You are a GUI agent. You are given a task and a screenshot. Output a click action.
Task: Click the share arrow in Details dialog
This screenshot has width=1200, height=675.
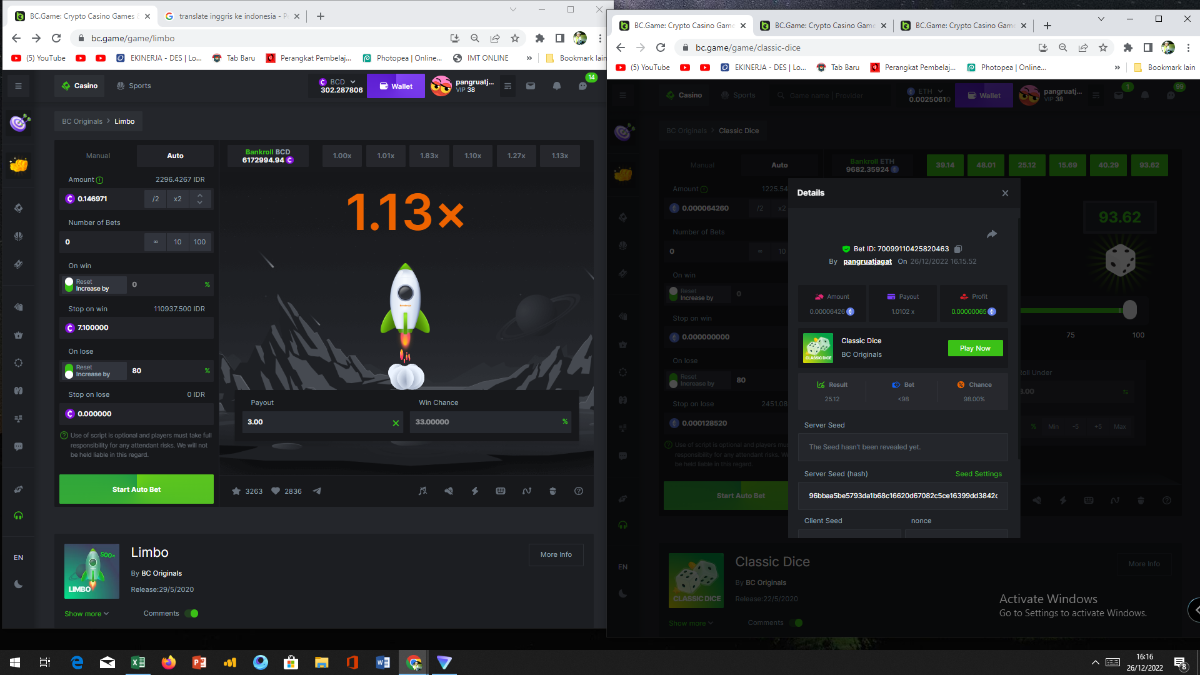point(991,234)
